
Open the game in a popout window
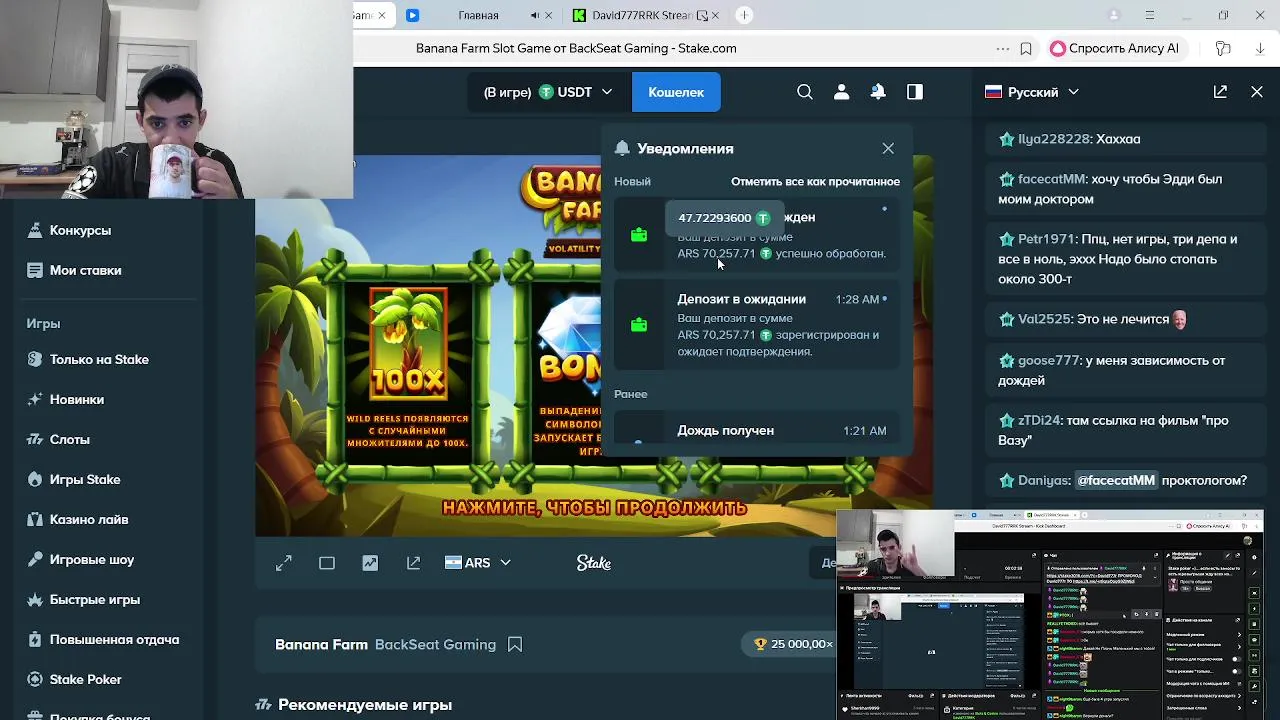click(413, 563)
